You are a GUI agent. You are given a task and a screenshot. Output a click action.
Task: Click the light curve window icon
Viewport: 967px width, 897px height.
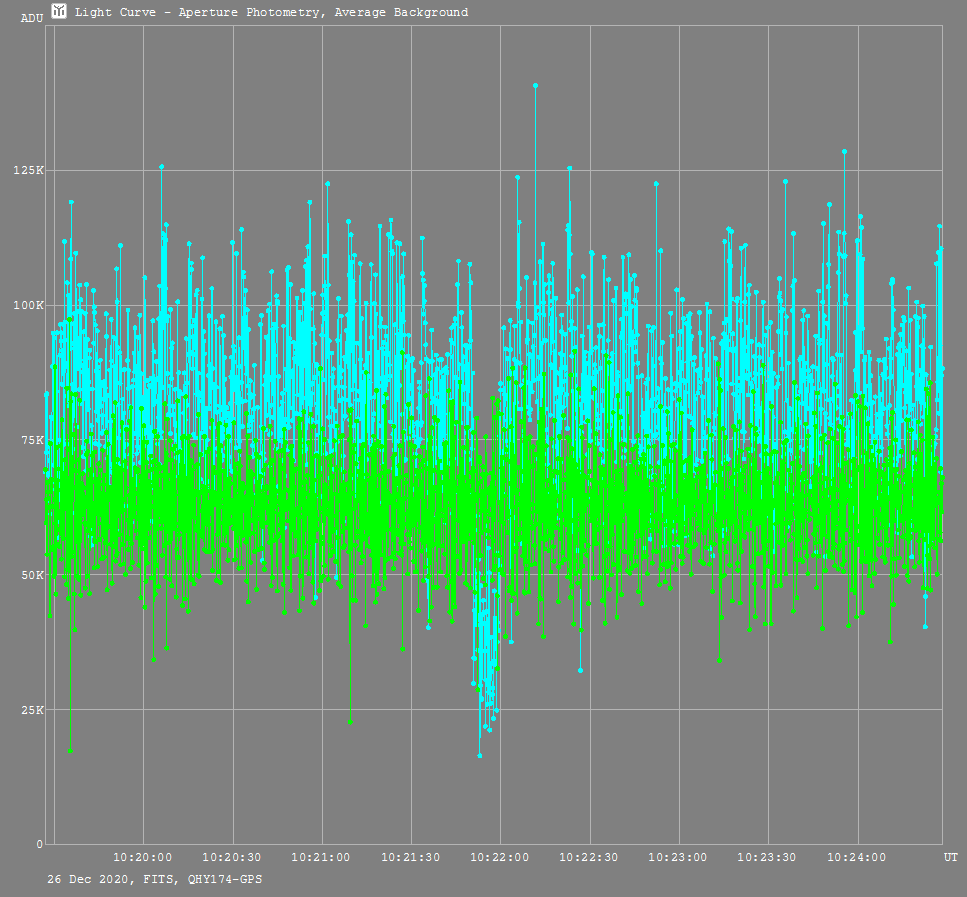[59, 11]
